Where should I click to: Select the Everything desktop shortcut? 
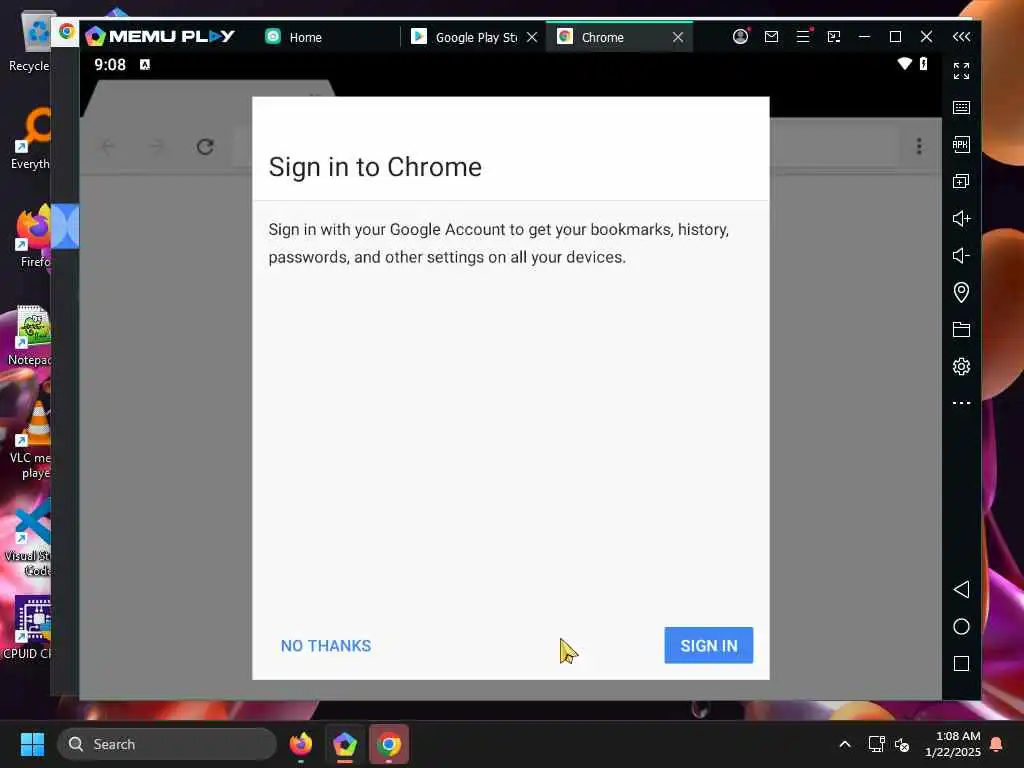click(31, 139)
